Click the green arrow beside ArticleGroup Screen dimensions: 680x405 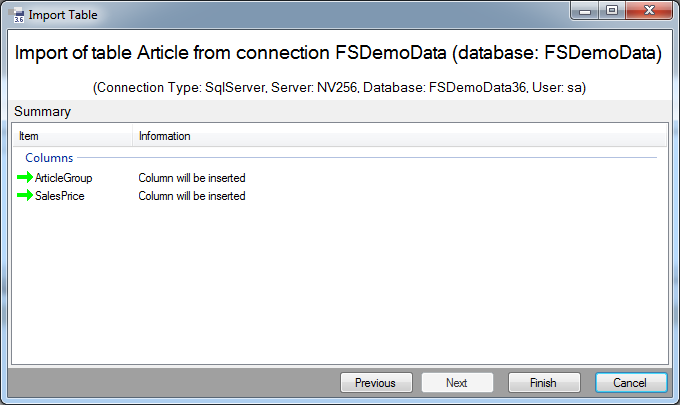pyautogui.click(x=25, y=177)
